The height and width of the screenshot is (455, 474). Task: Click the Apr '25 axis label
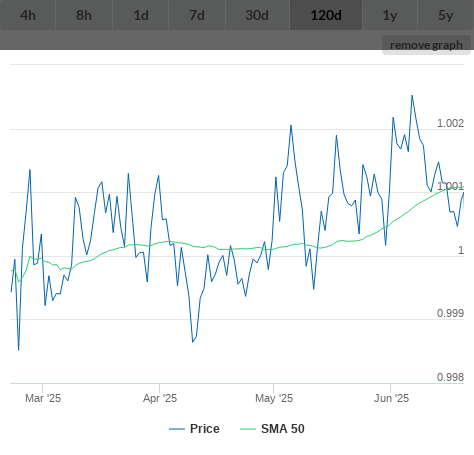[x=160, y=398]
